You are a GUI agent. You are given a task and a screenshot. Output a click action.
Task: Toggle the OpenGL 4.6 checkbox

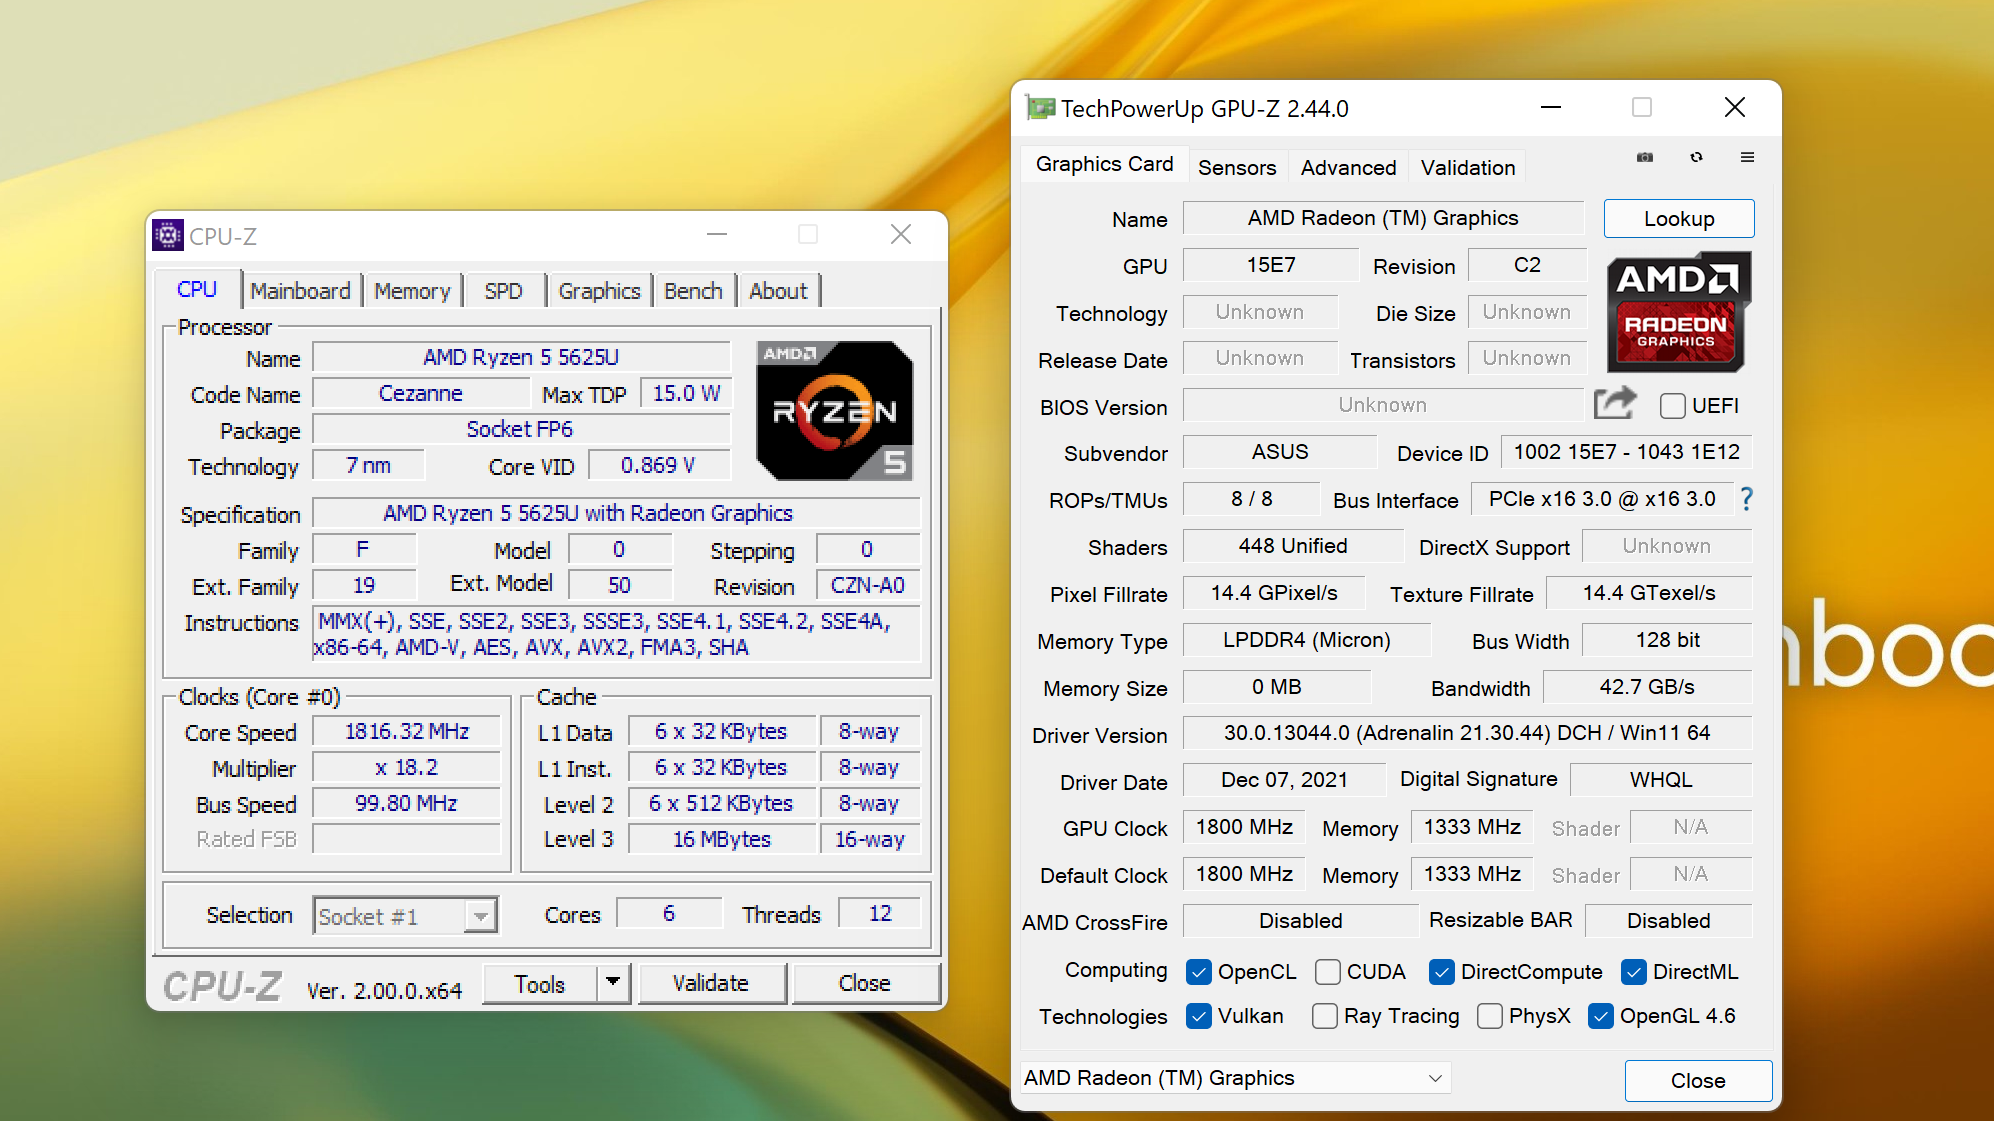[1600, 1016]
